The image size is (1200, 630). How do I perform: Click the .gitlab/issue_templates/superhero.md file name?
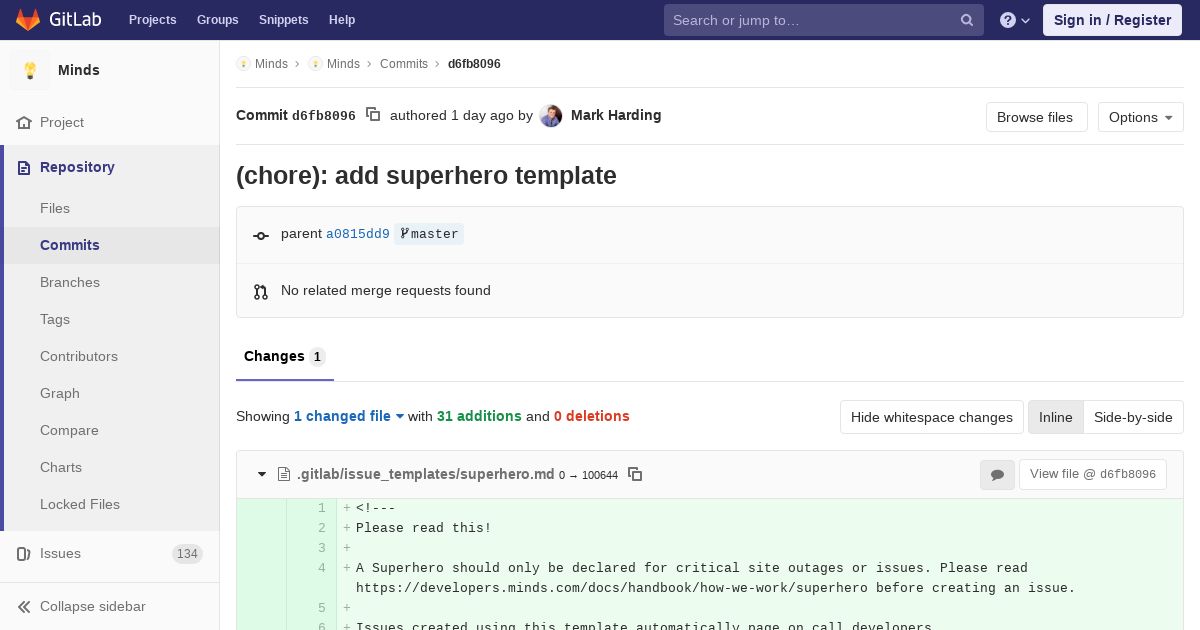click(426, 474)
